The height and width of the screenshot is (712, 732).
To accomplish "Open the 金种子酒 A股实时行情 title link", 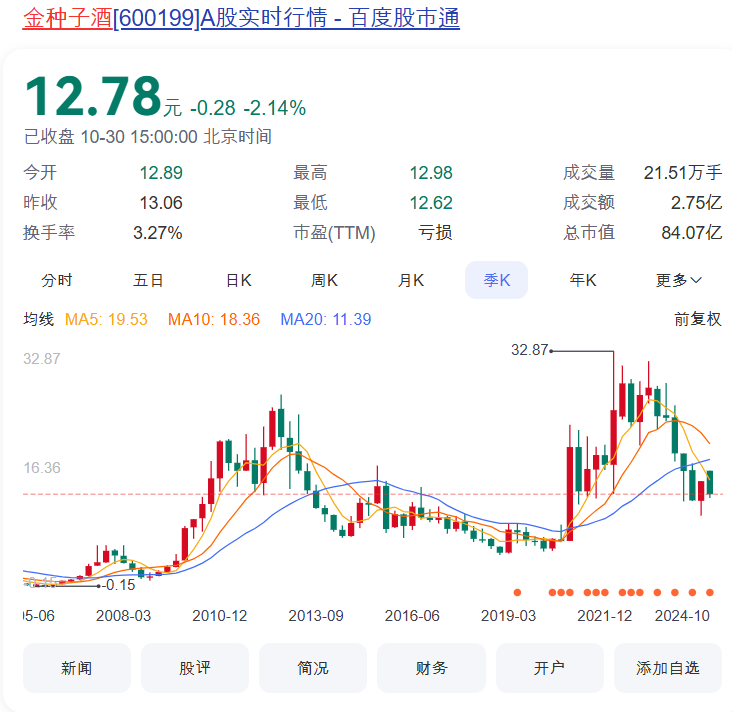I will [241, 19].
